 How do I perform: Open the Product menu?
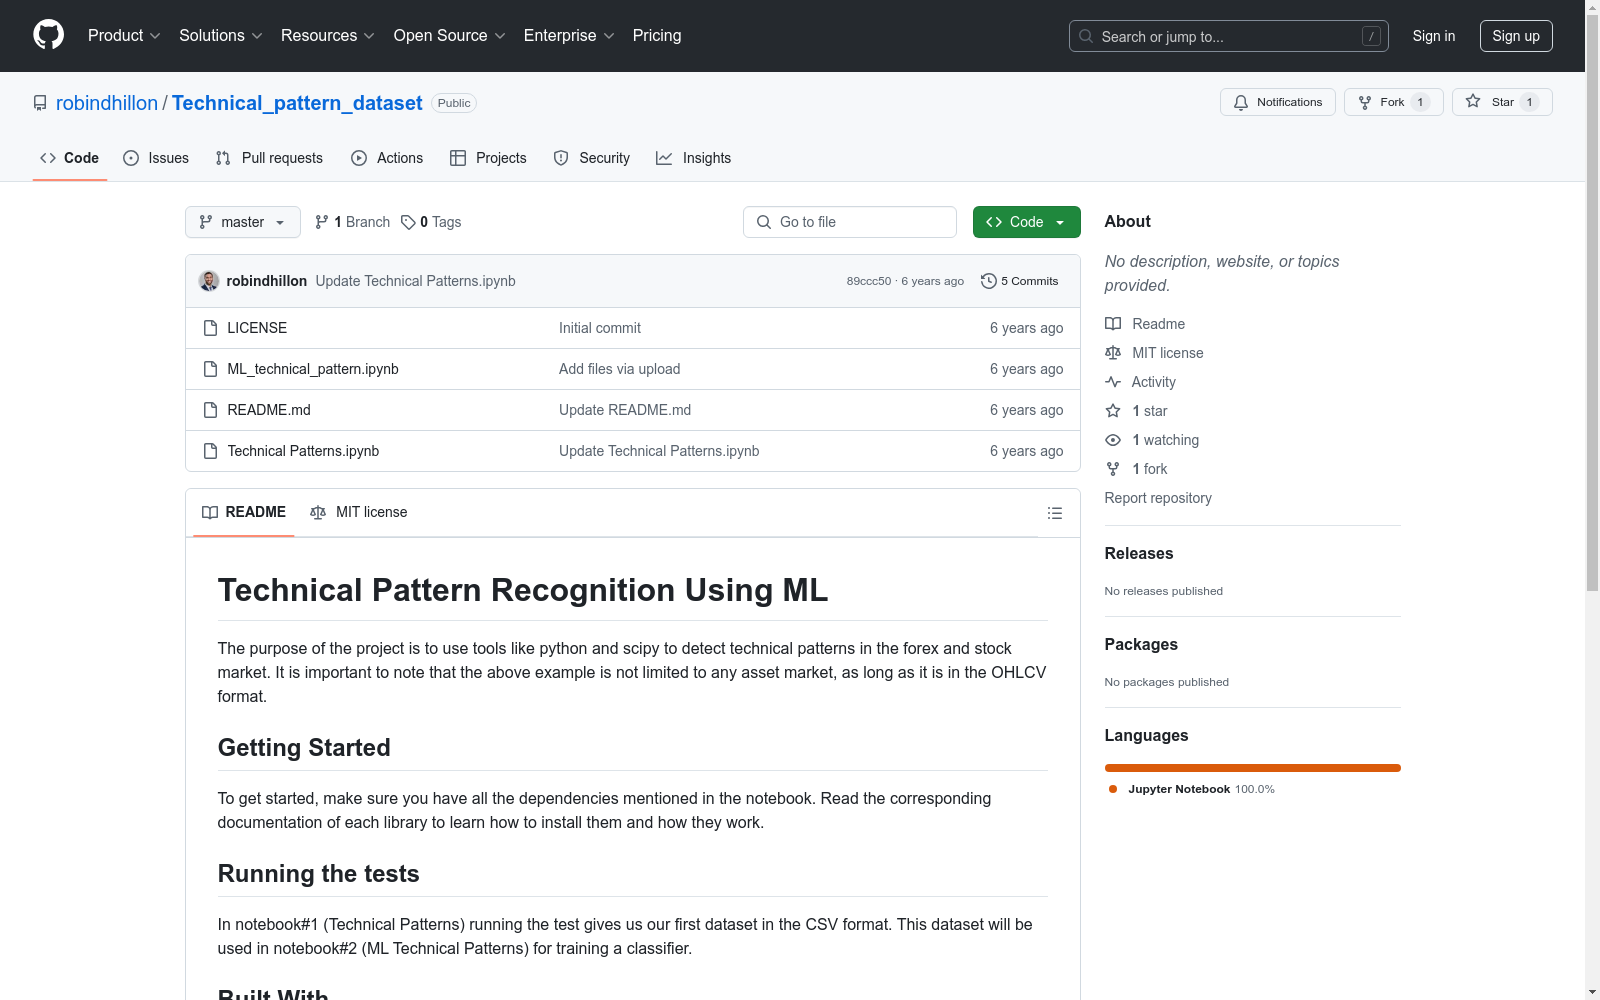click(124, 36)
